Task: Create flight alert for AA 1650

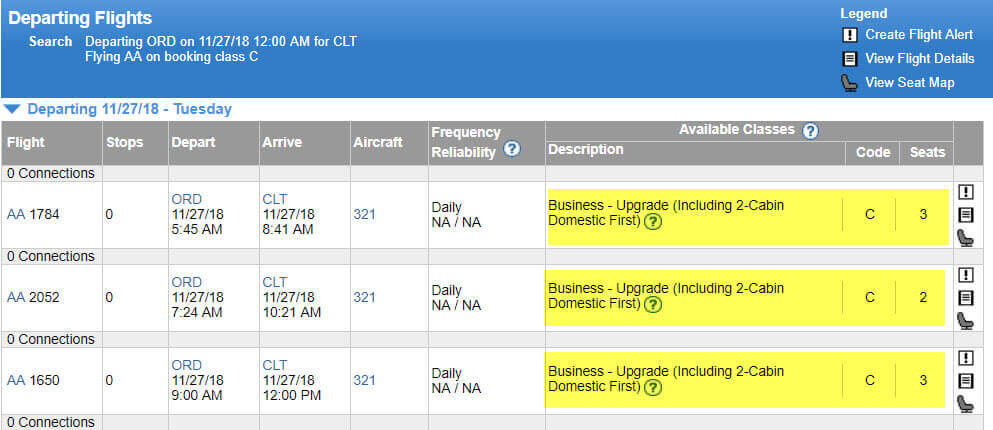Action: [966, 358]
